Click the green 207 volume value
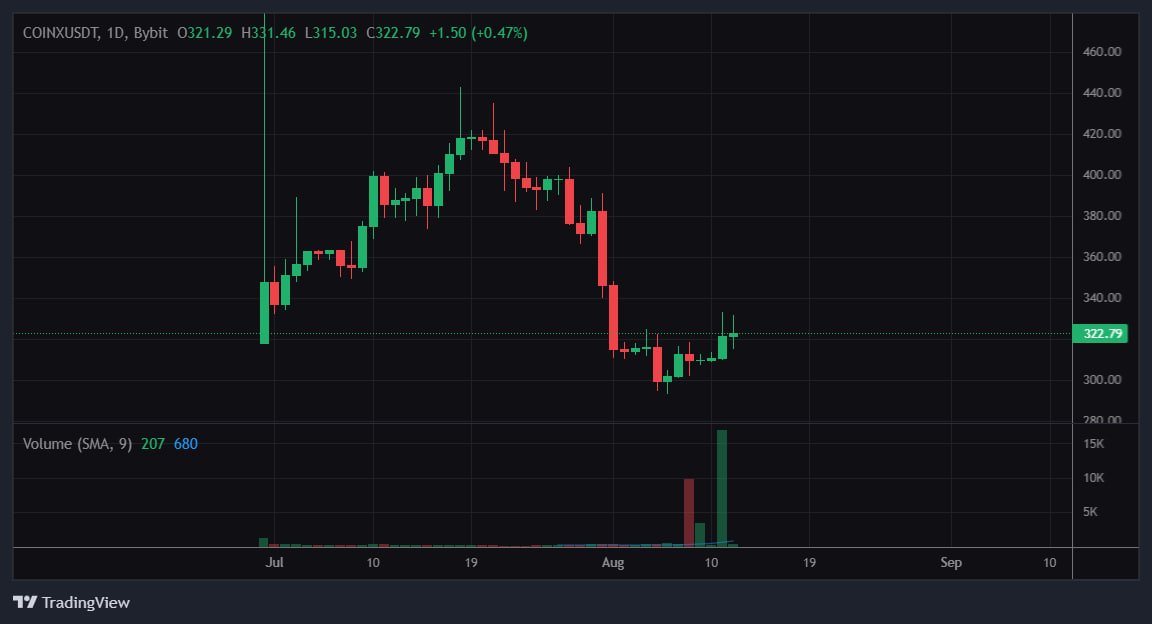Image resolution: width=1152 pixels, height=624 pixels. [153, 443]
